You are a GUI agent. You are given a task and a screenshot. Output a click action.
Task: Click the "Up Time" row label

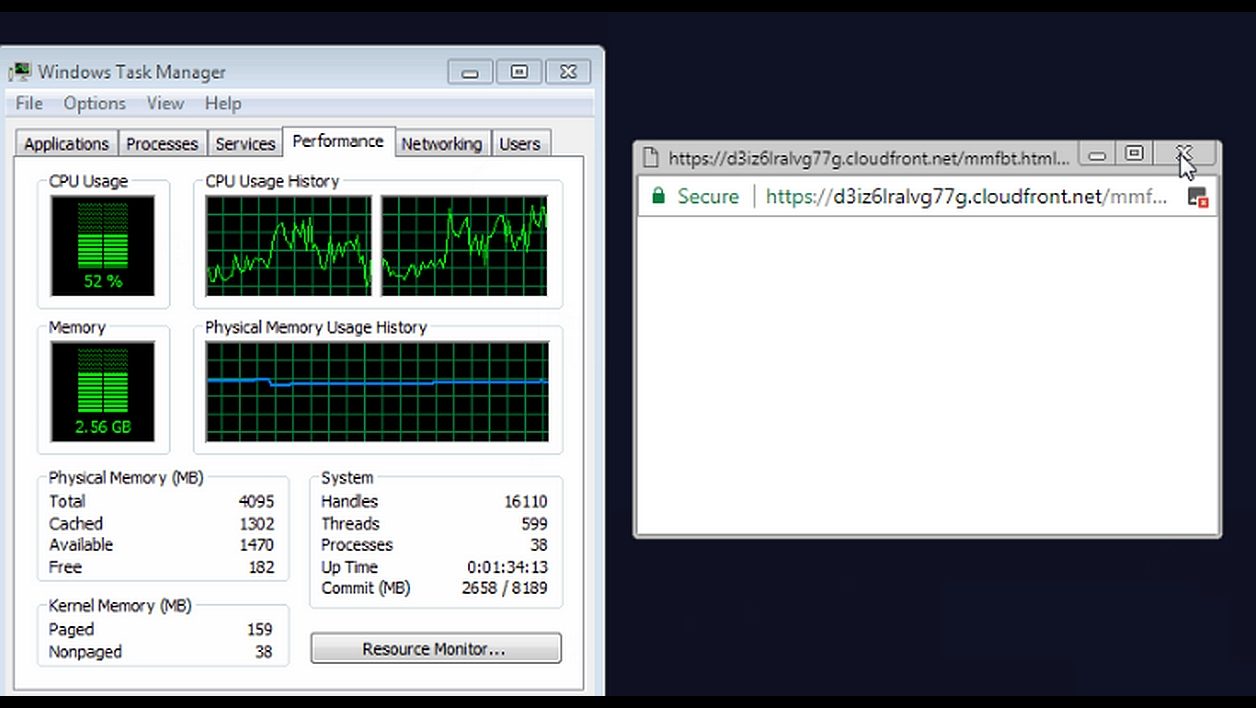pyautogui.click(x=349, y=567)
